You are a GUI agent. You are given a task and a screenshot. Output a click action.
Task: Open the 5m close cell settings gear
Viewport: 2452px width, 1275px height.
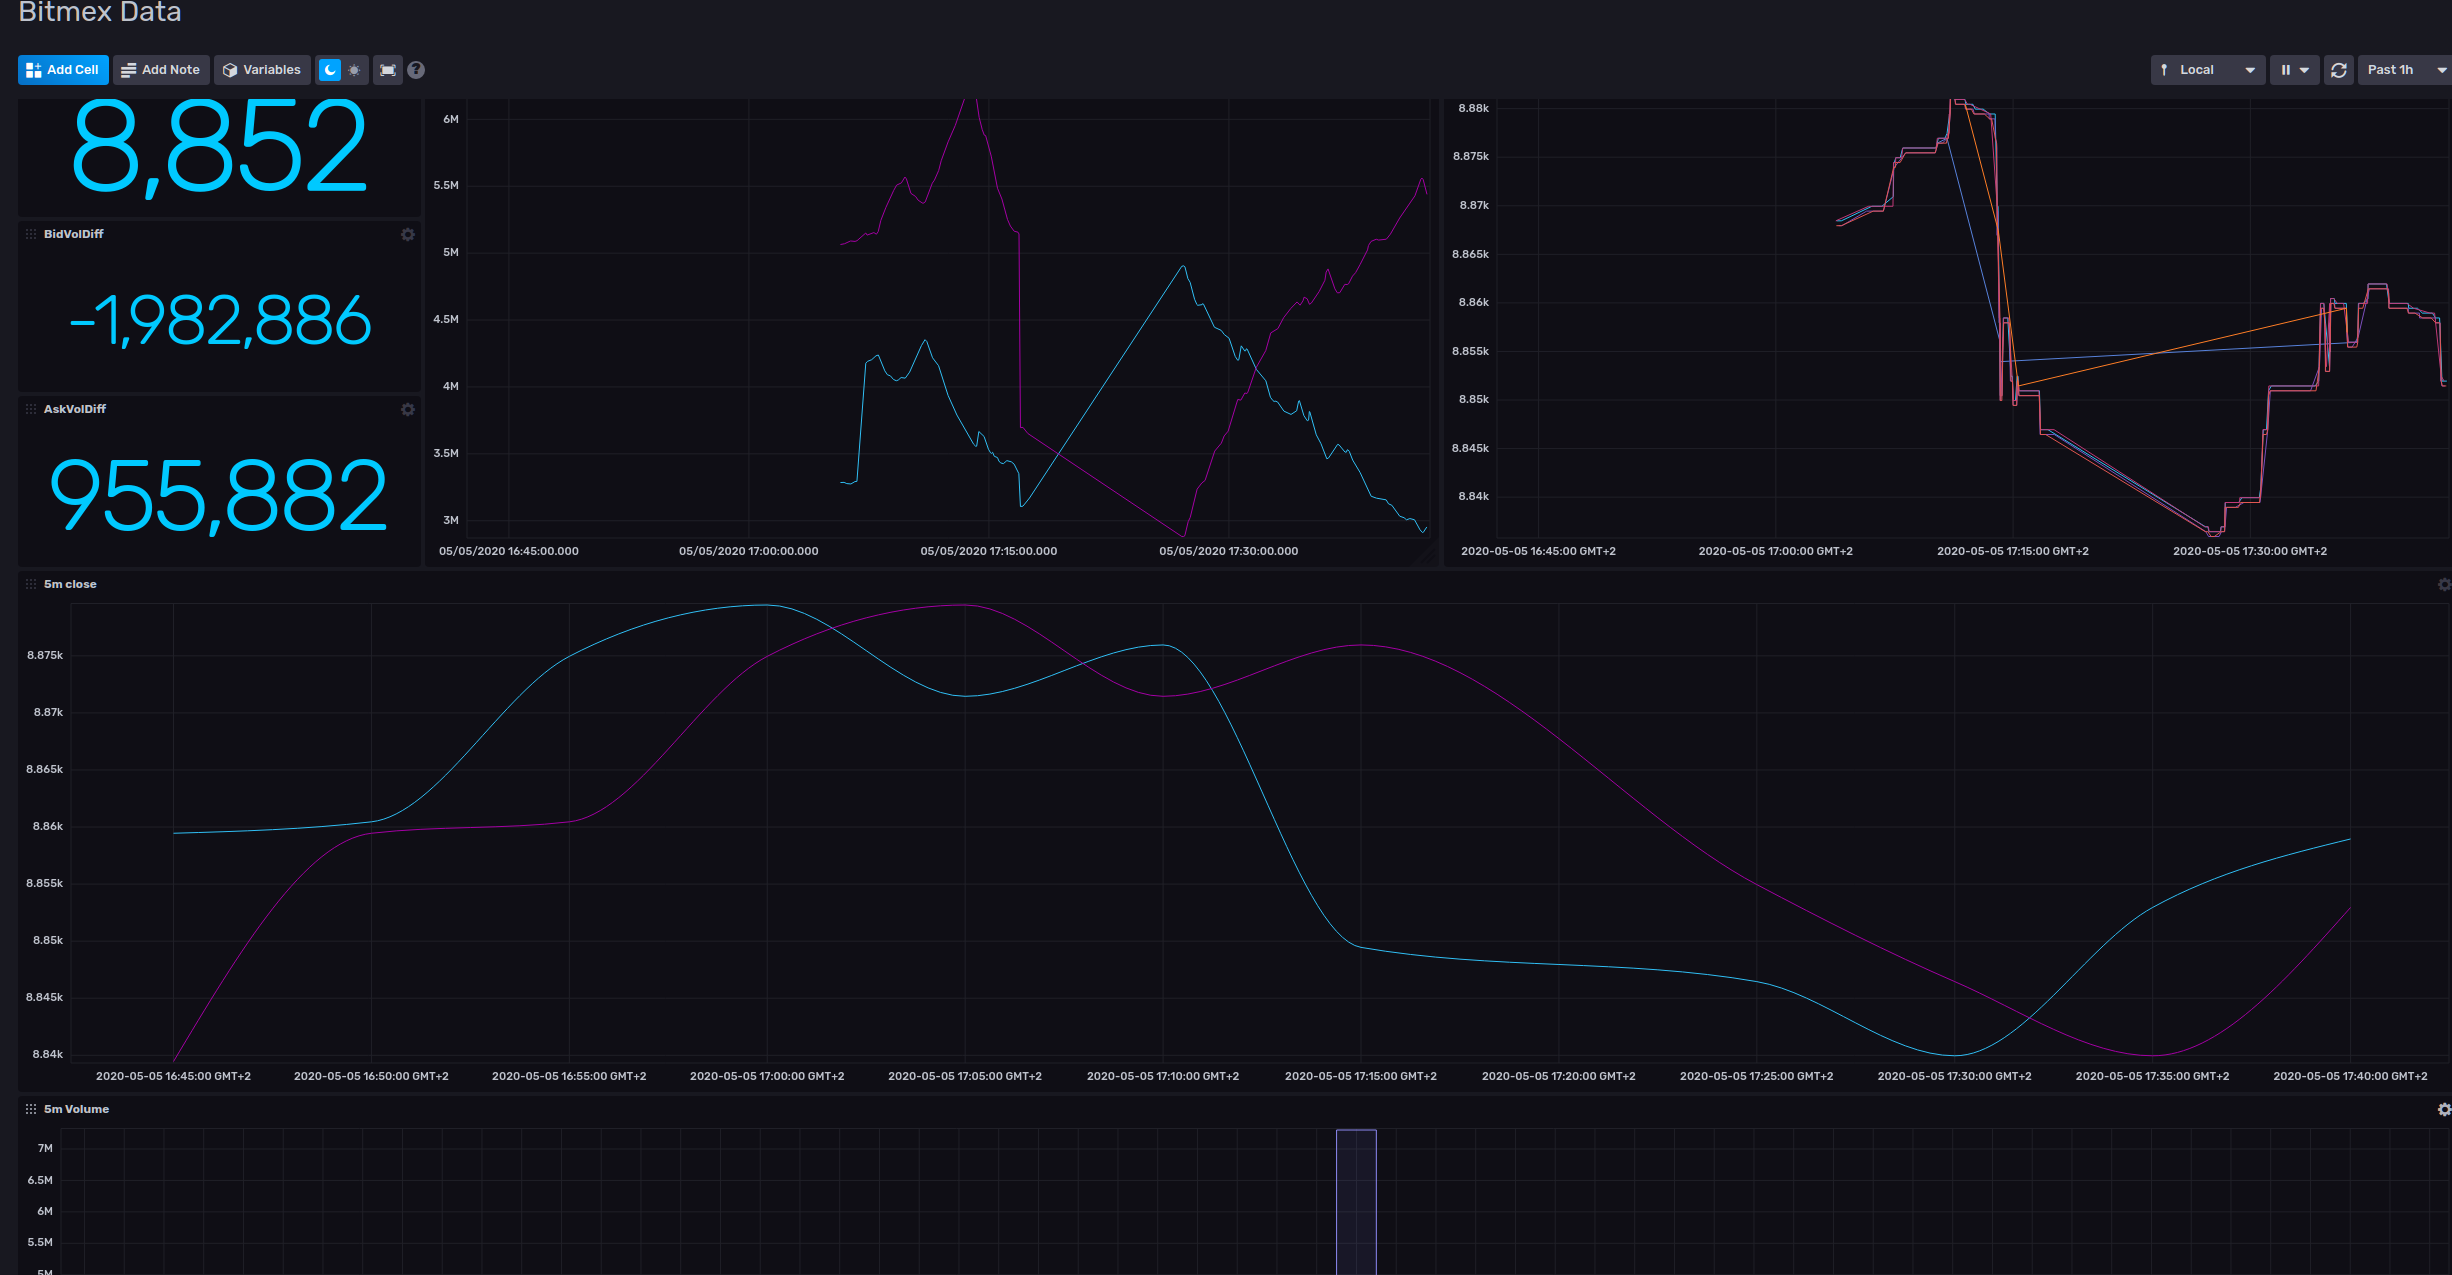point(2444,585)
